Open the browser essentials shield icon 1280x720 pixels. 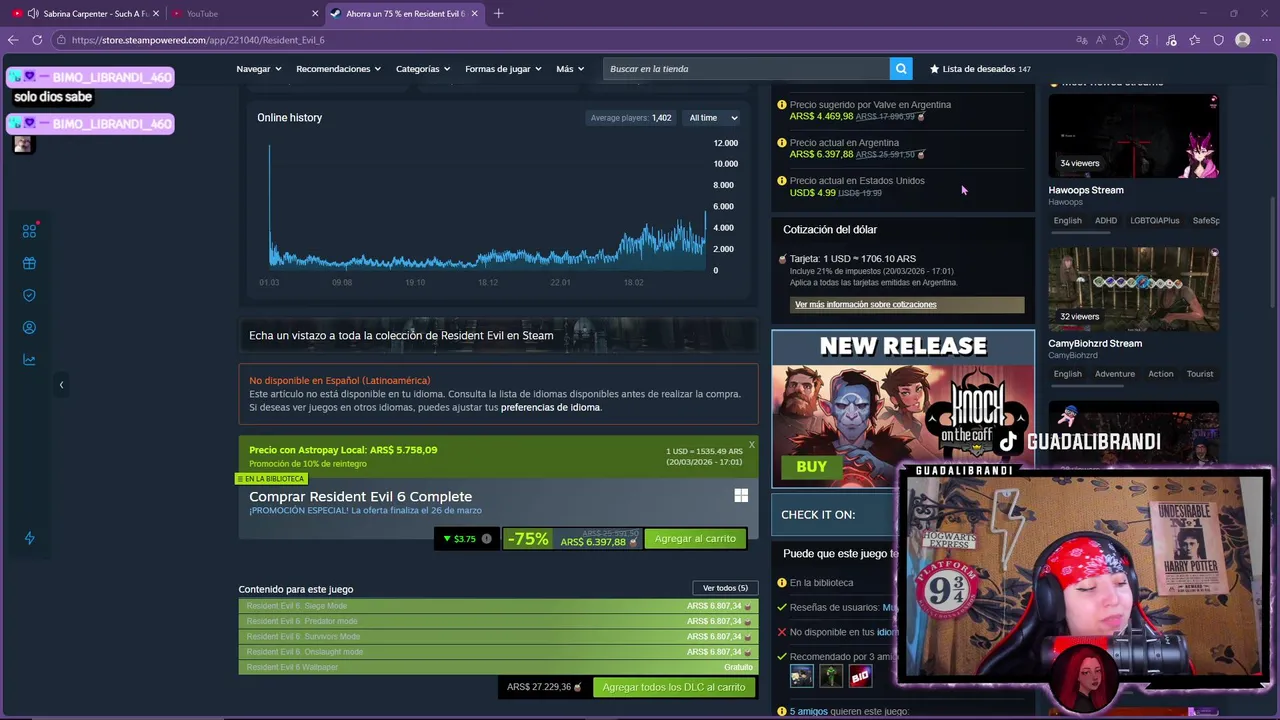click(x=1218, y=40)
